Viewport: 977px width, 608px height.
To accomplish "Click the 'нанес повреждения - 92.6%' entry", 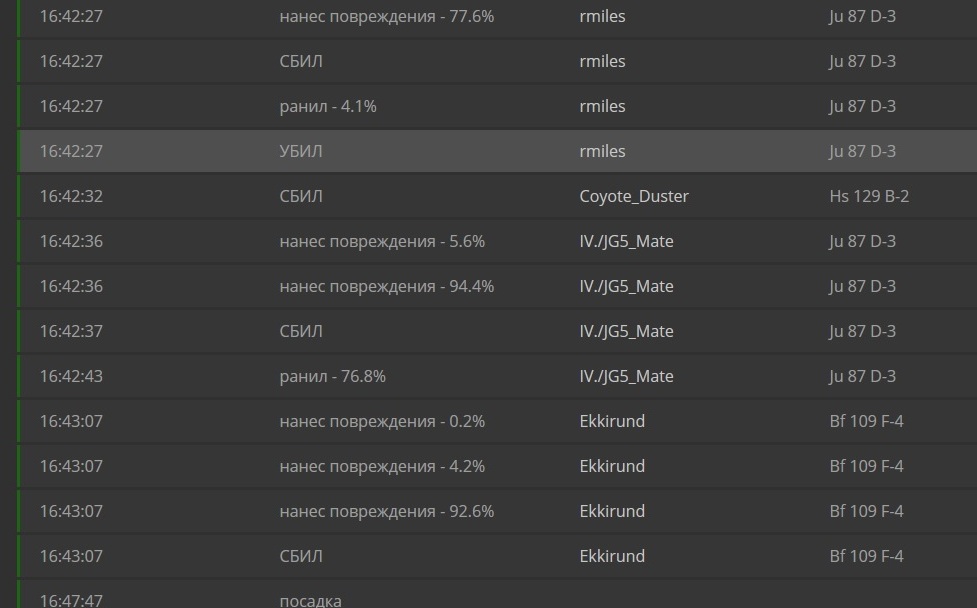I will pos(386,511).
